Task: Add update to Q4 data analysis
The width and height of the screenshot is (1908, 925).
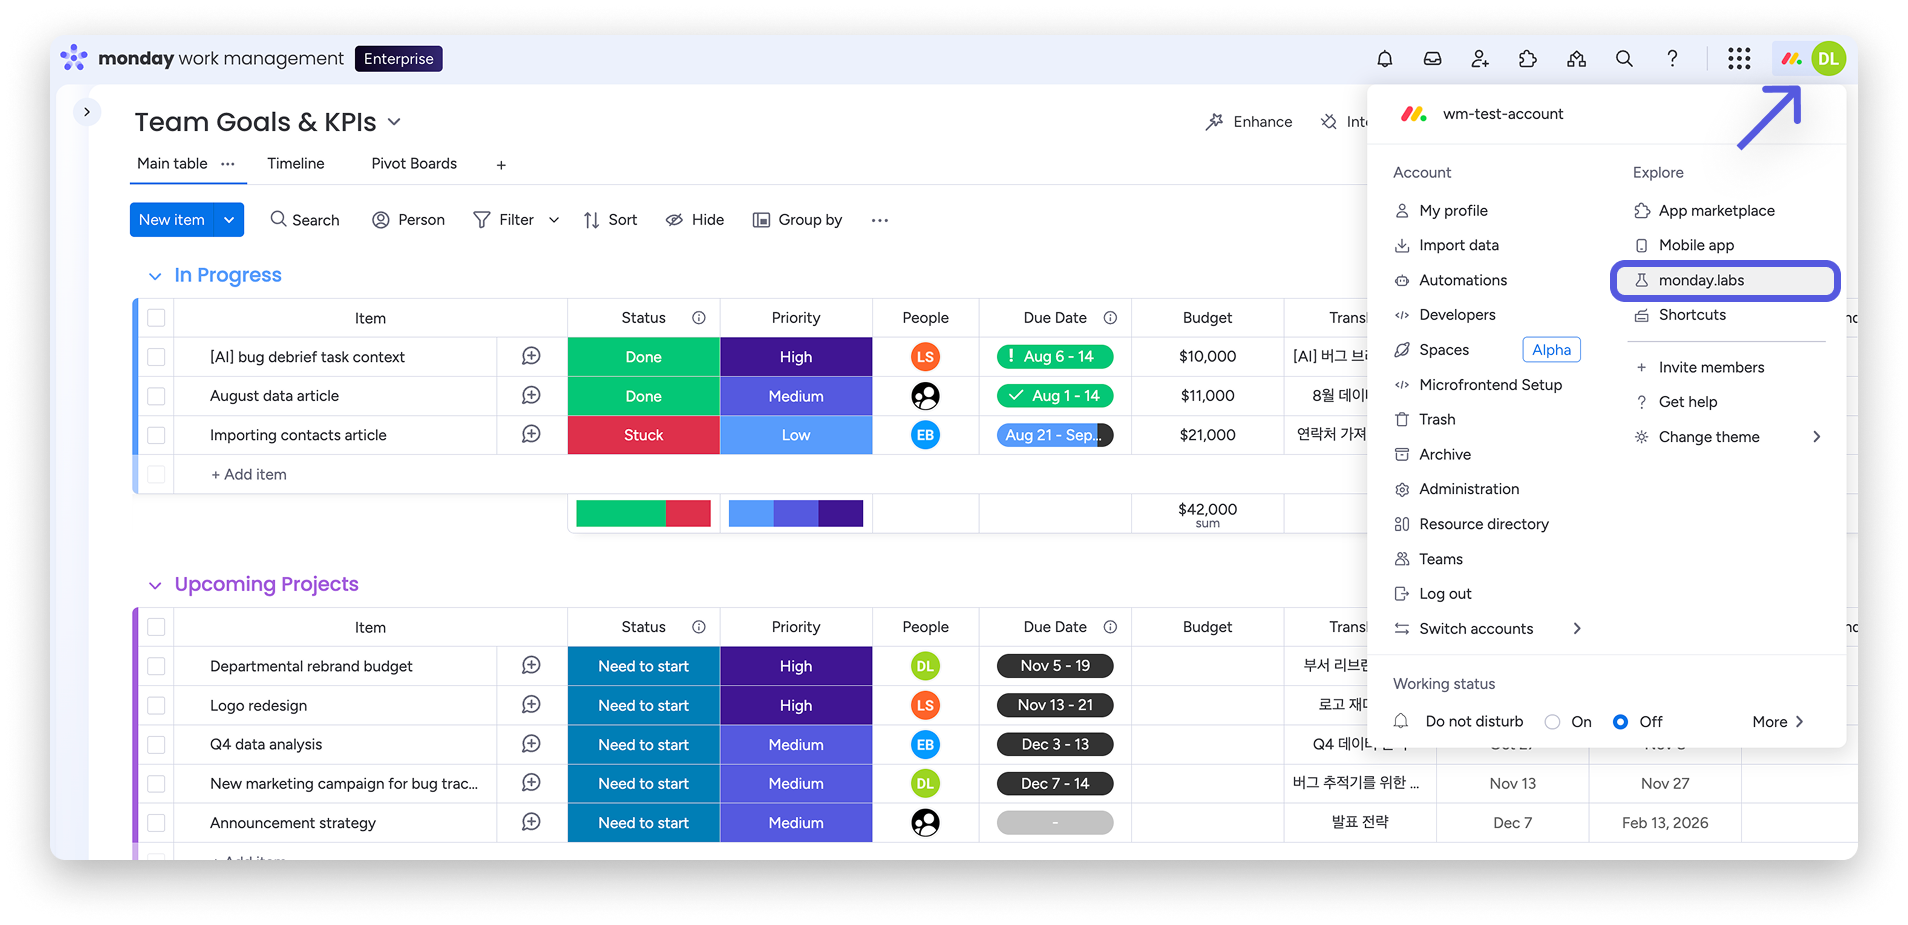Action: (531, 743)
